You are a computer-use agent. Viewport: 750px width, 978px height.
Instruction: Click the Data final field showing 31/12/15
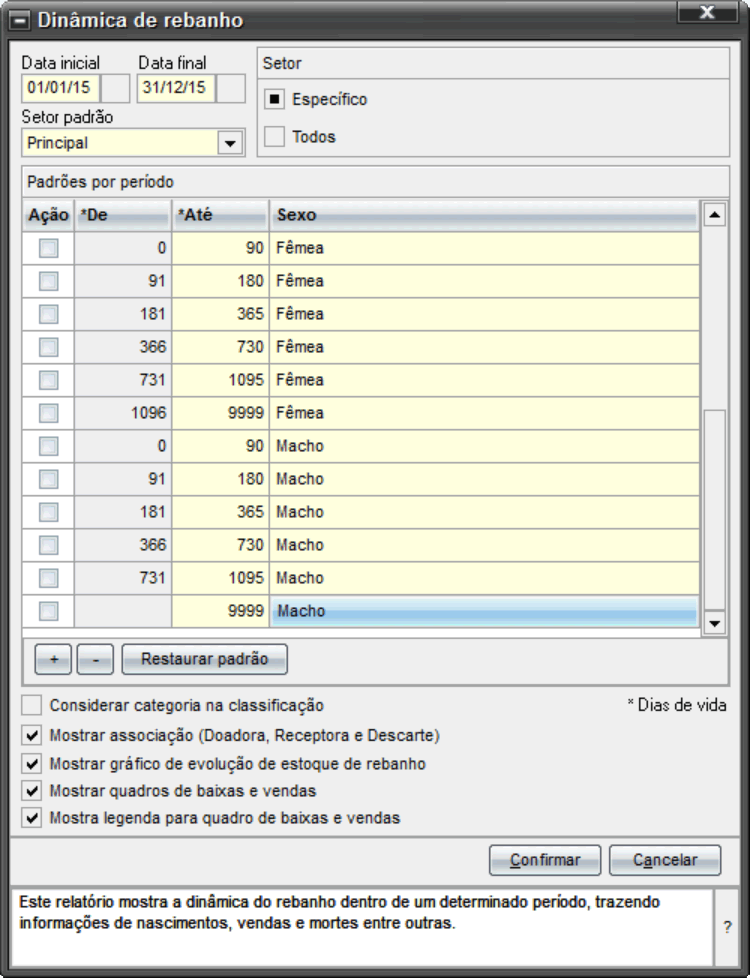(x=177, y=88)
